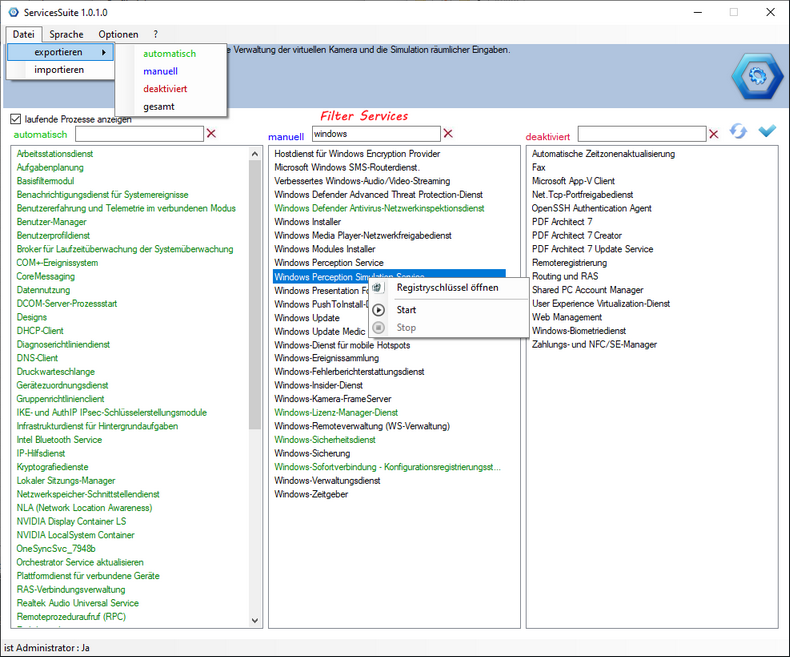Select 'Druckwarteschlange' service

click(55, 371)
